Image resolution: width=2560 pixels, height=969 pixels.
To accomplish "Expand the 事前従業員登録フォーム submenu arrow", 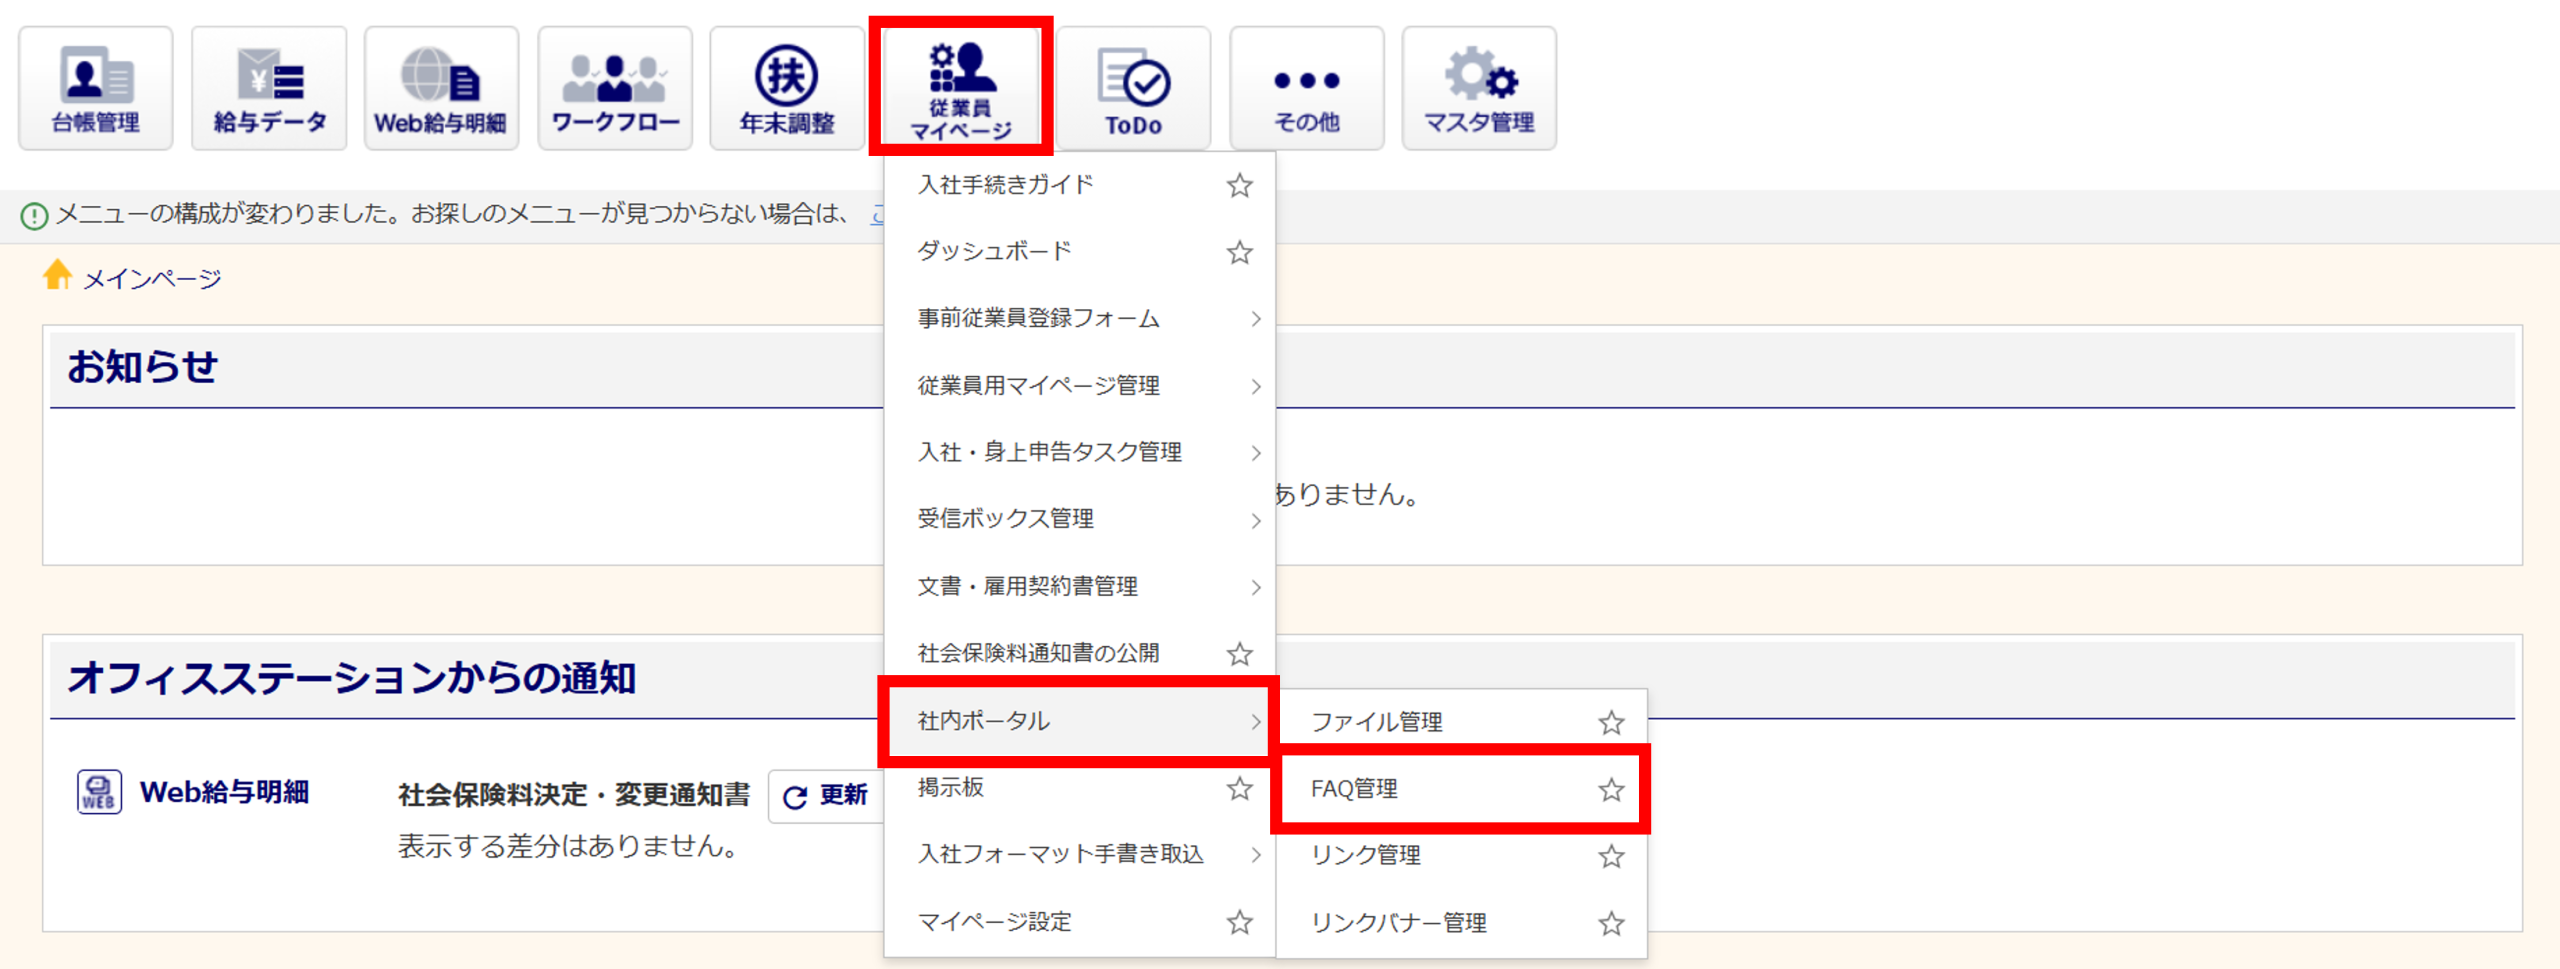I will point(1255,319).
